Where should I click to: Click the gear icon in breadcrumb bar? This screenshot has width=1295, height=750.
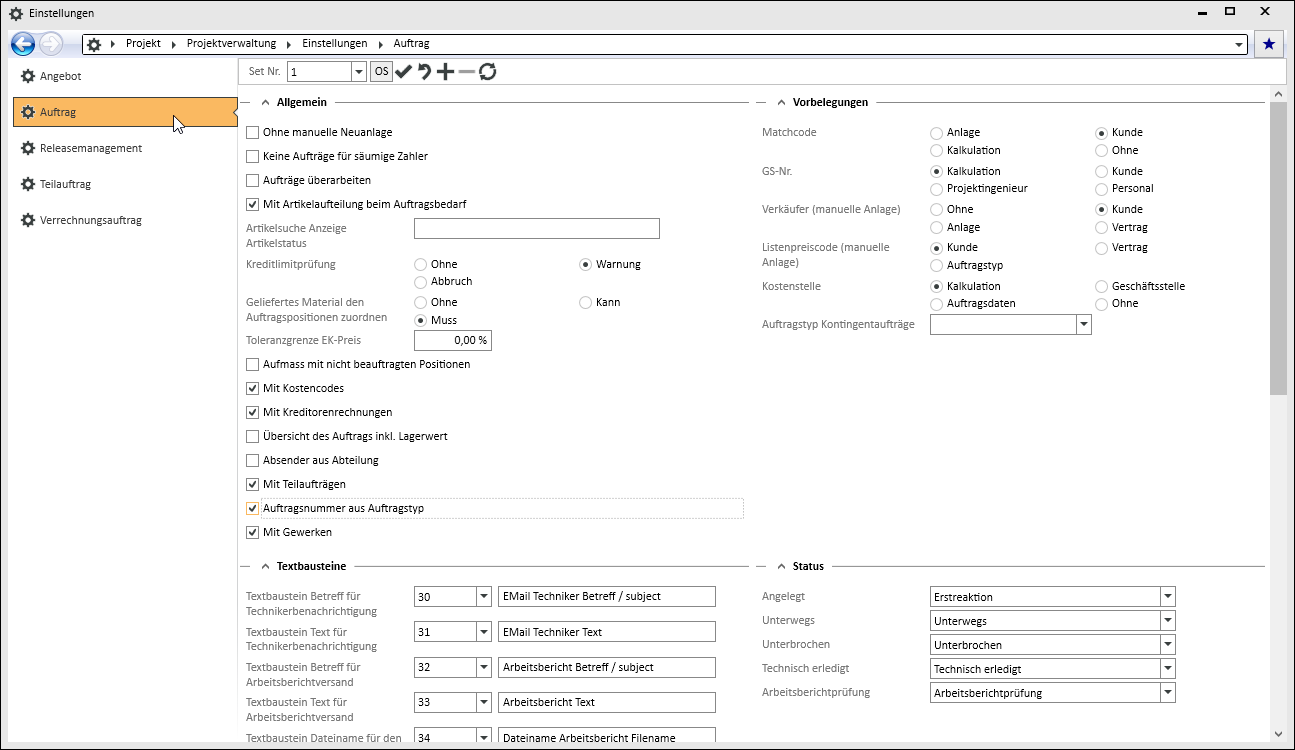[x=94, y=44]
